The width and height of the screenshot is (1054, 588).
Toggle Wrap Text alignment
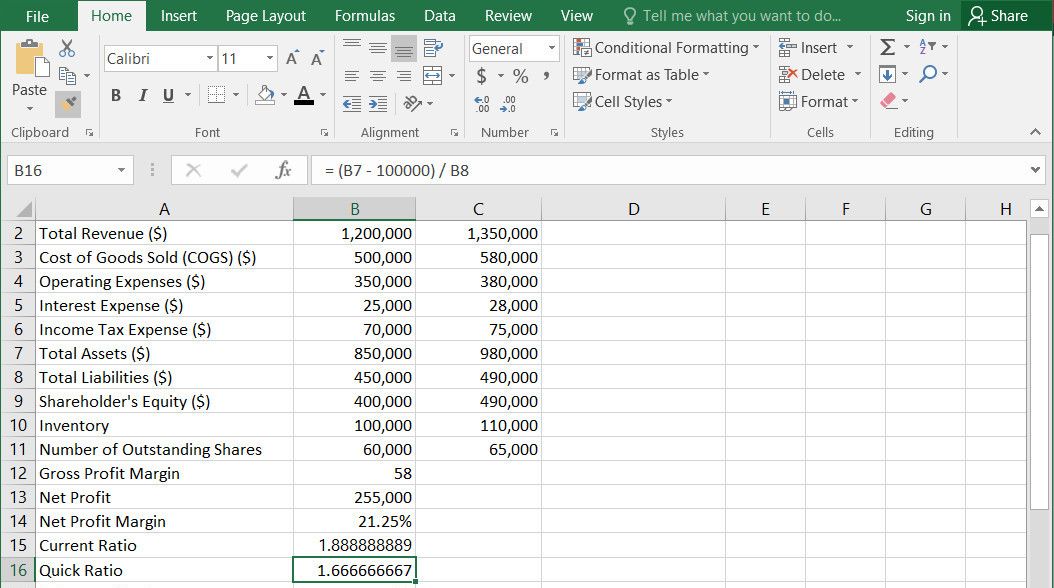pos(434,46)
